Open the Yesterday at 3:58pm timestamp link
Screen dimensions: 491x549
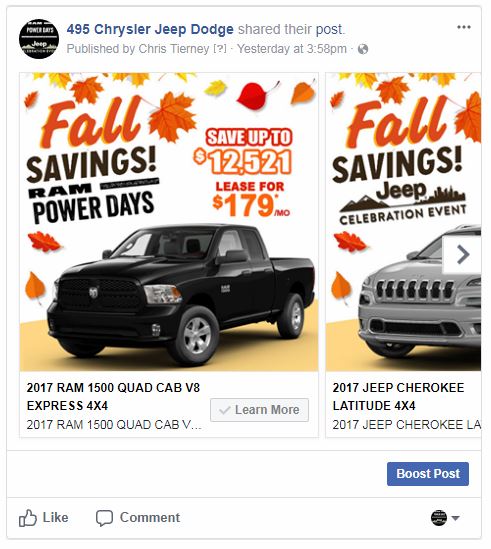pos(292,49)
